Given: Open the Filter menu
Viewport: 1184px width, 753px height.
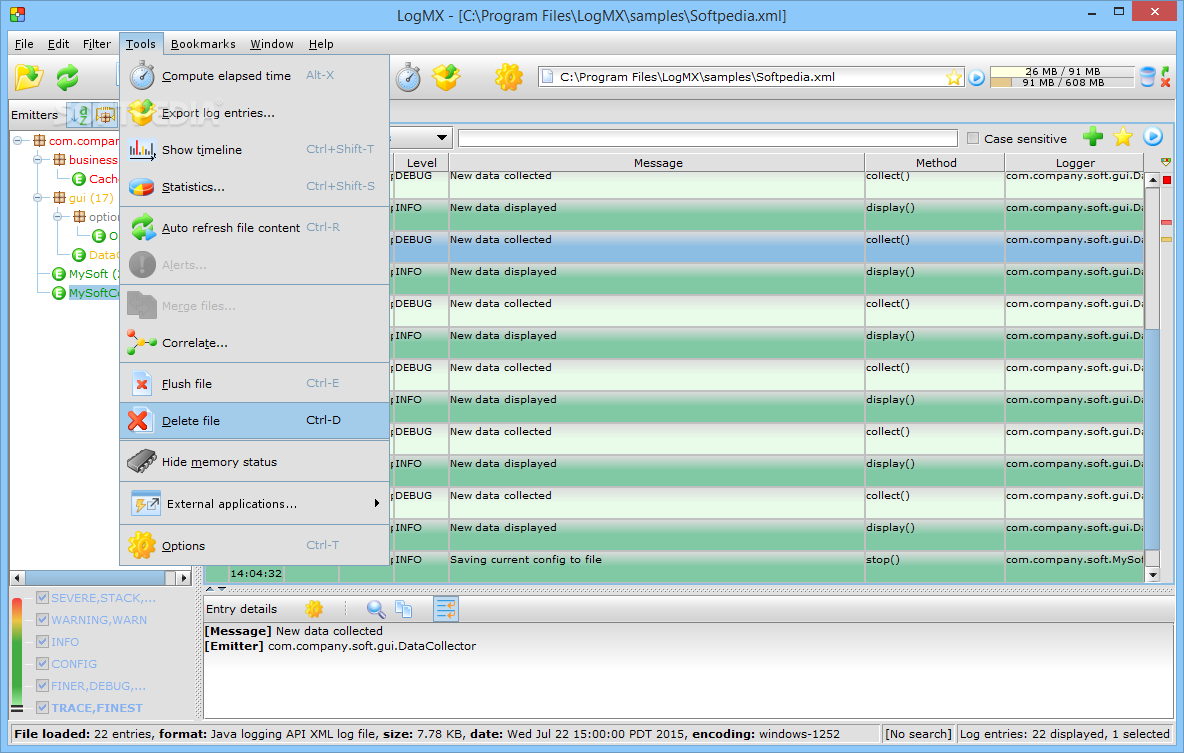Looking at the screenshot, I should pyautogui.click(x=97, y=44).
